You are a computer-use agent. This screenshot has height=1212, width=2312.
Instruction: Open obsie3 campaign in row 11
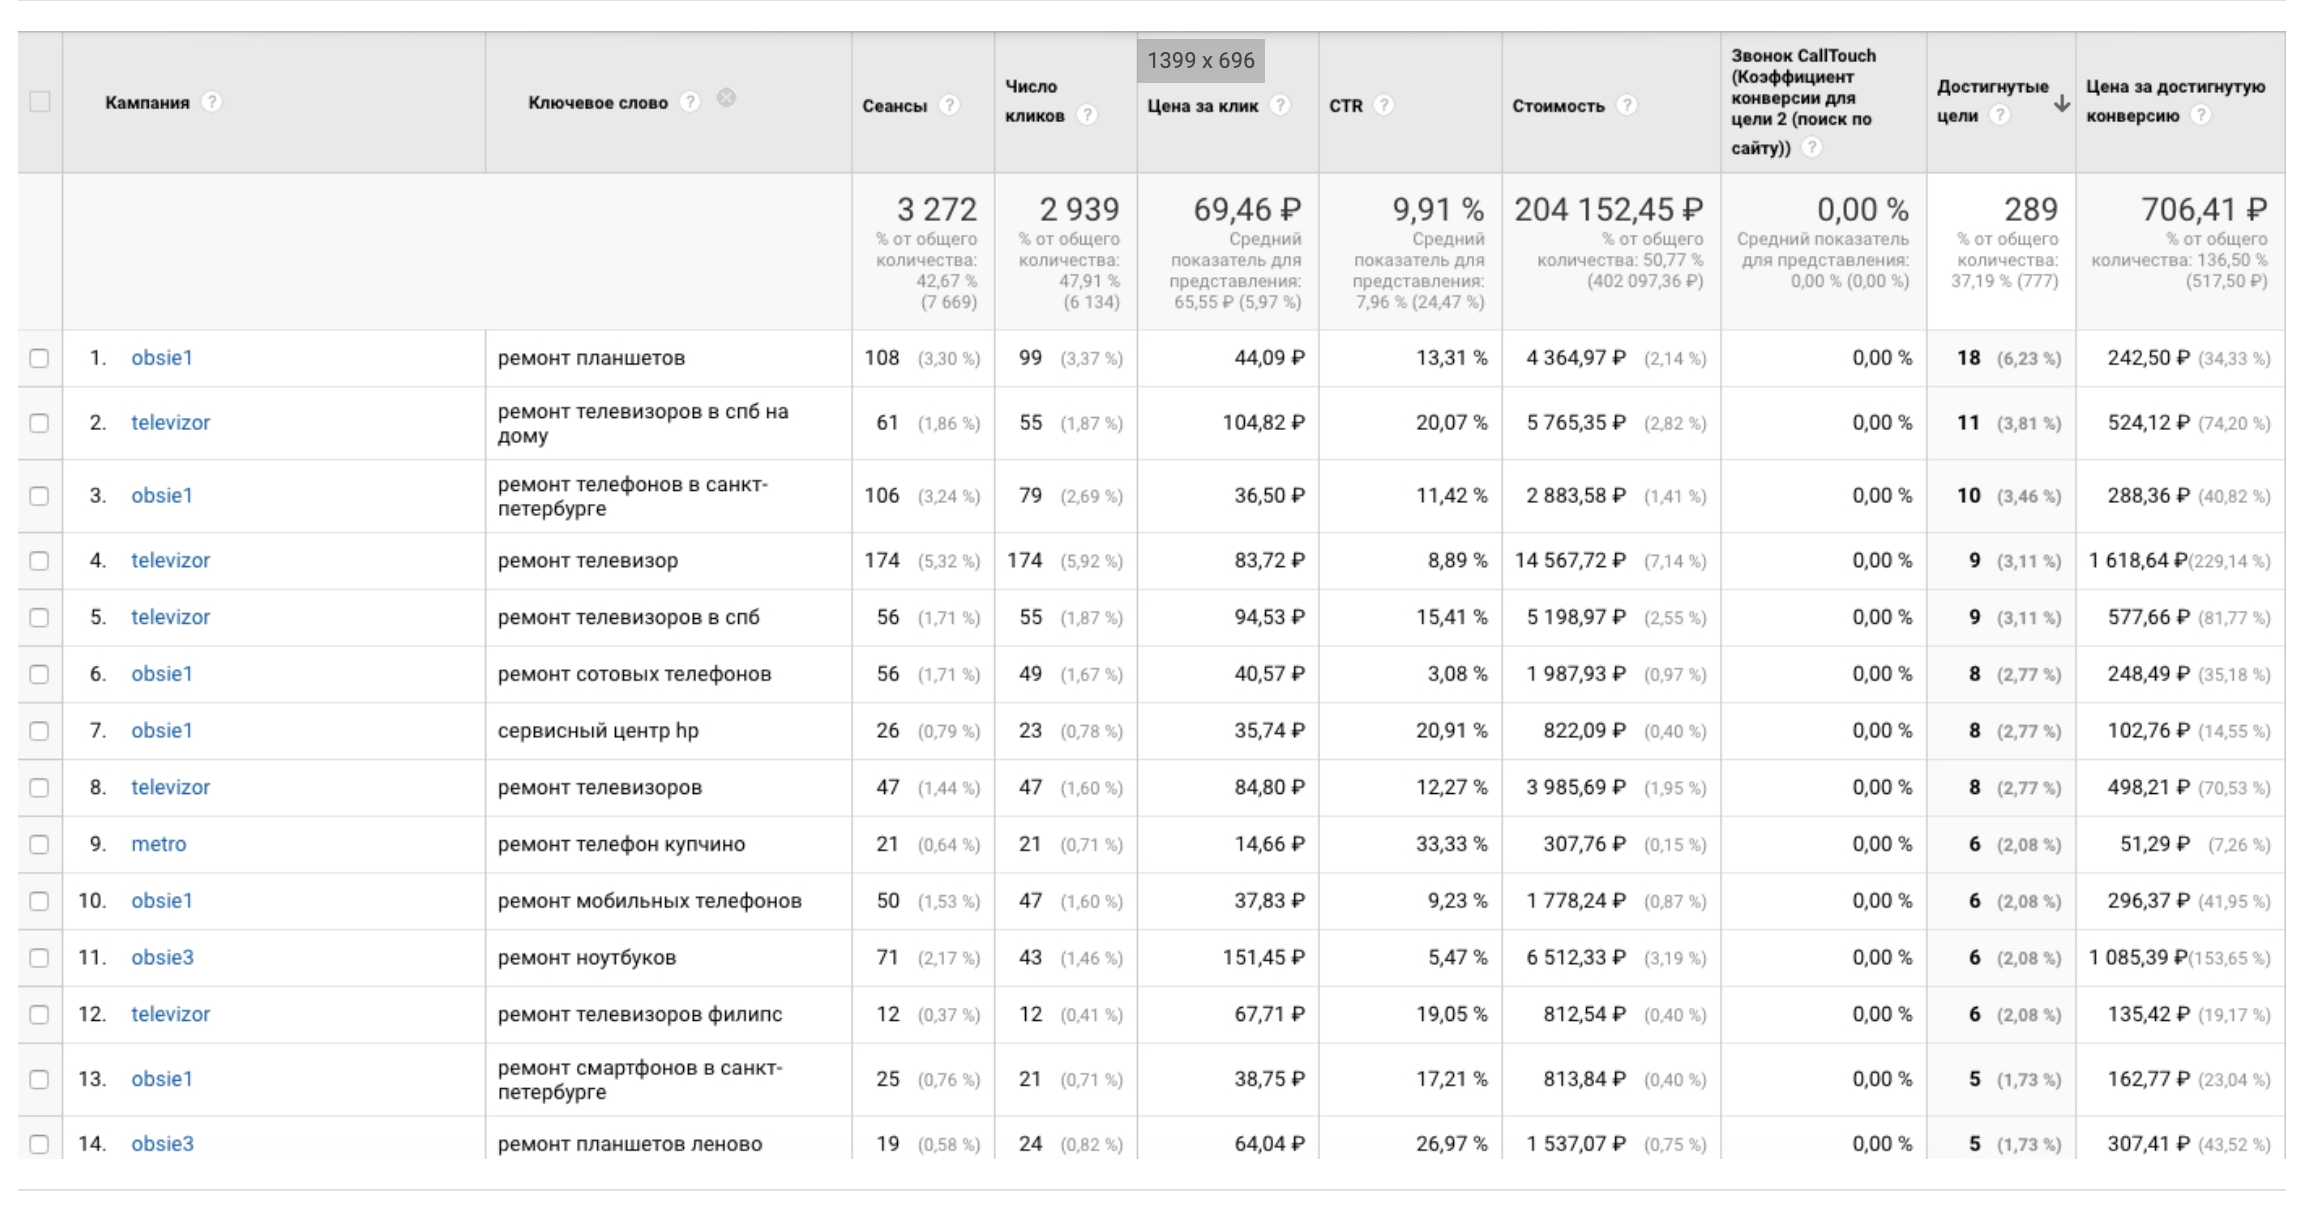point(162,958)
